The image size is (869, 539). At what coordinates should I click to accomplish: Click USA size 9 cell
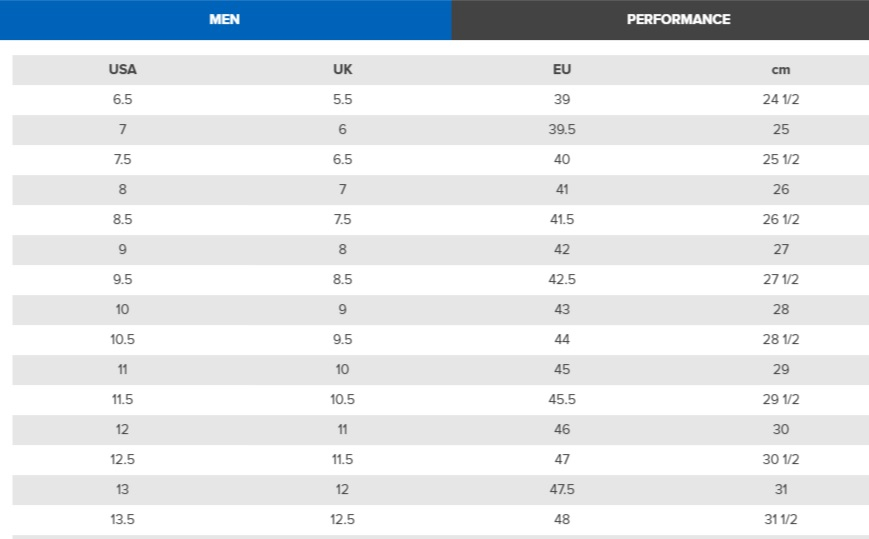[122, 249]
